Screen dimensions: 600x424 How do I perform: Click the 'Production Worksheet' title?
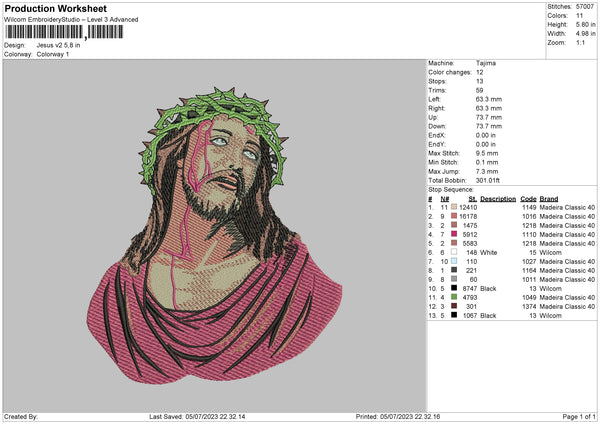(55, 8)
